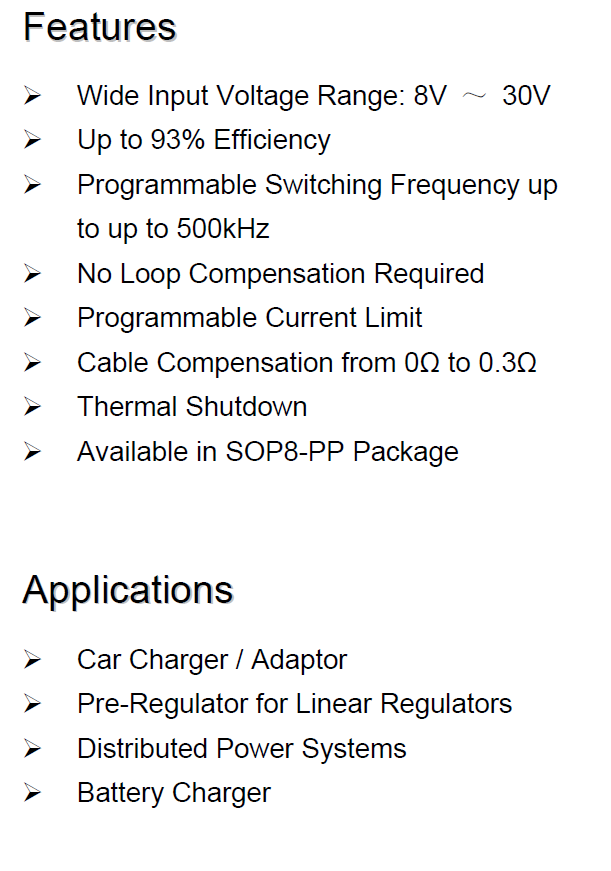Click arrow bullet beside Battery Charger
This screenshot has width=611, height=871.
click(32, 793)
